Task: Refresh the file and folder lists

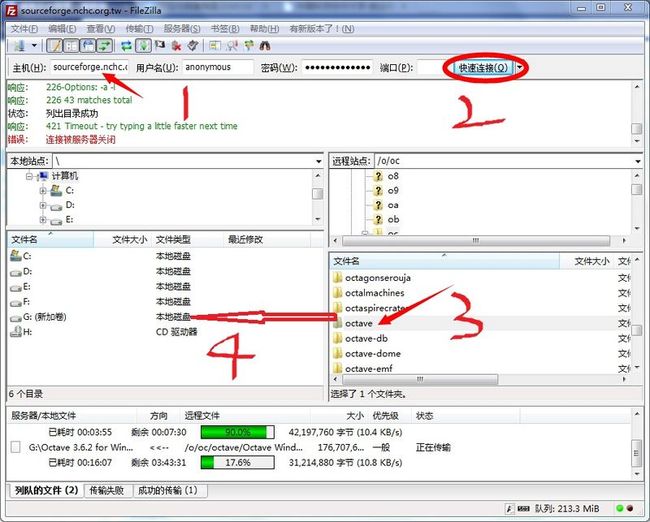Action: point(126,46)
